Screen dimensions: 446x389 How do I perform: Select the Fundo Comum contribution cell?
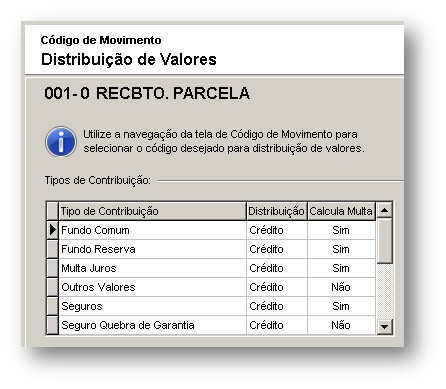pyautogui.click(x=152, y=230)
